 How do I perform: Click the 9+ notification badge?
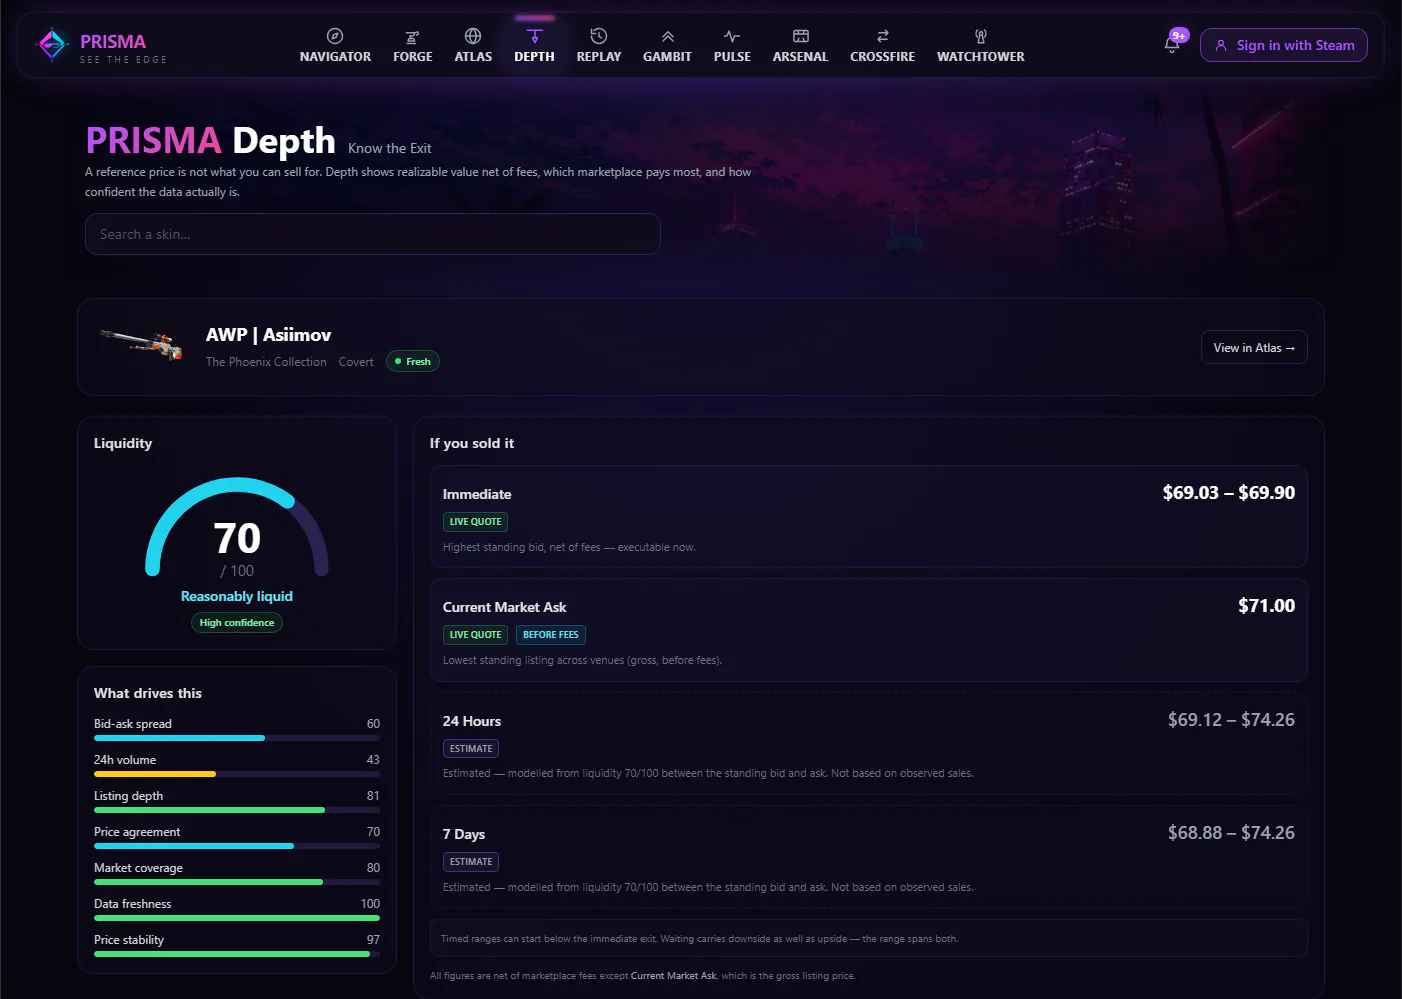[x=1179, y=35]
